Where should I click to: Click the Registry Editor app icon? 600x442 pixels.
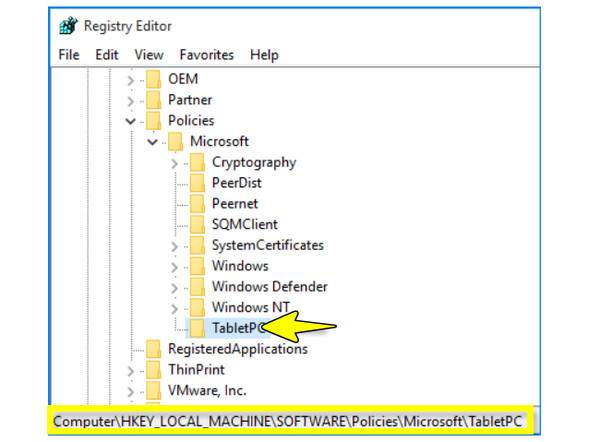point(68,26)
